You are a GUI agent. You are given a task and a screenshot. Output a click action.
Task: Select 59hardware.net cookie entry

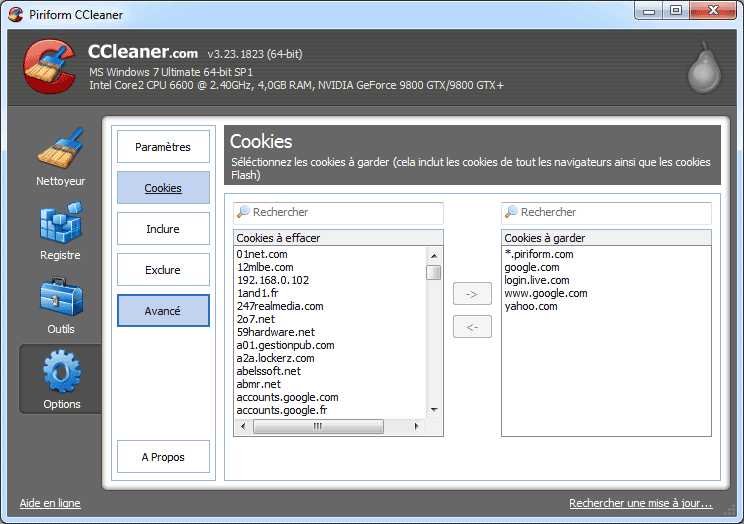pos(276,332)
